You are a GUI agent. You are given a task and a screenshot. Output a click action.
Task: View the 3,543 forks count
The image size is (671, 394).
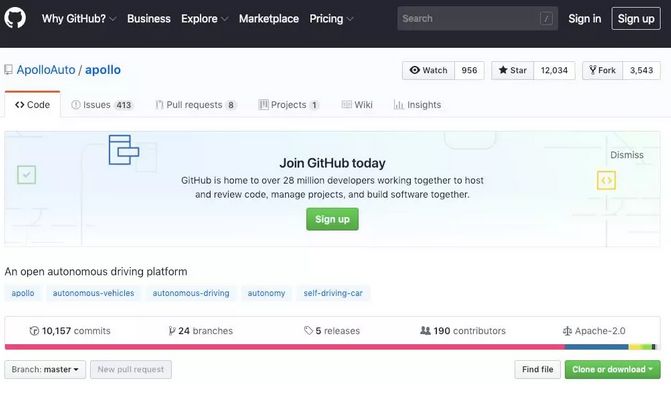[x=641, y=70]
